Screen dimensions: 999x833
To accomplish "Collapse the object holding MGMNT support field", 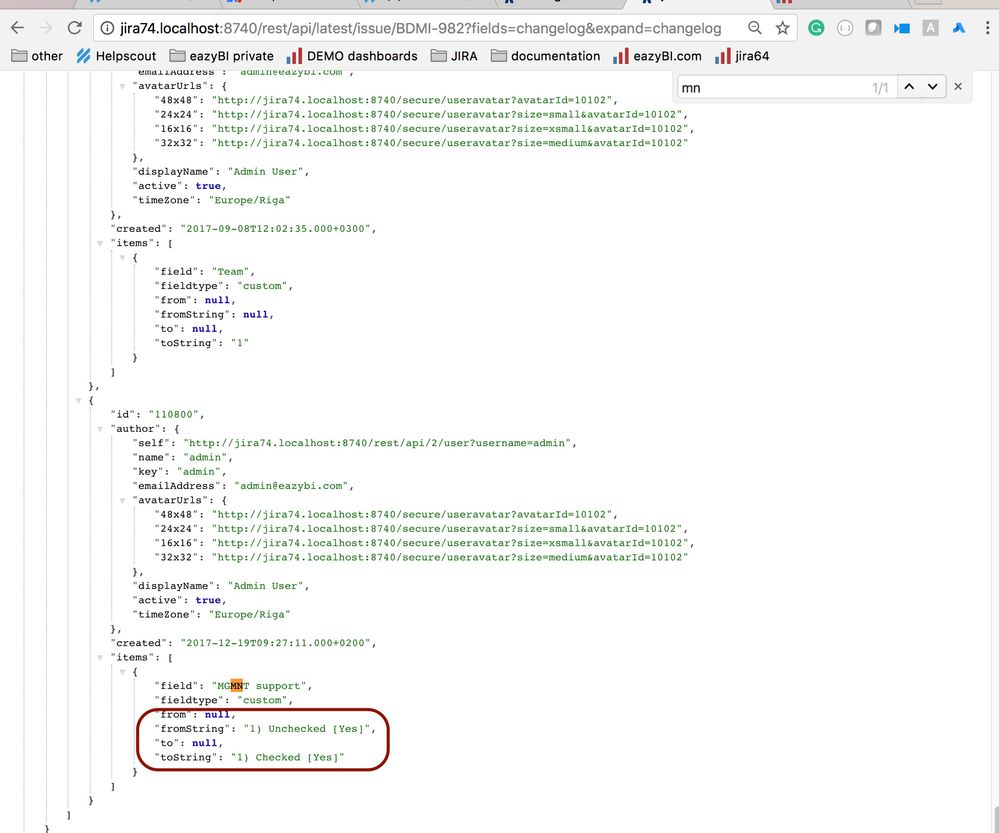I will (122, 672).
